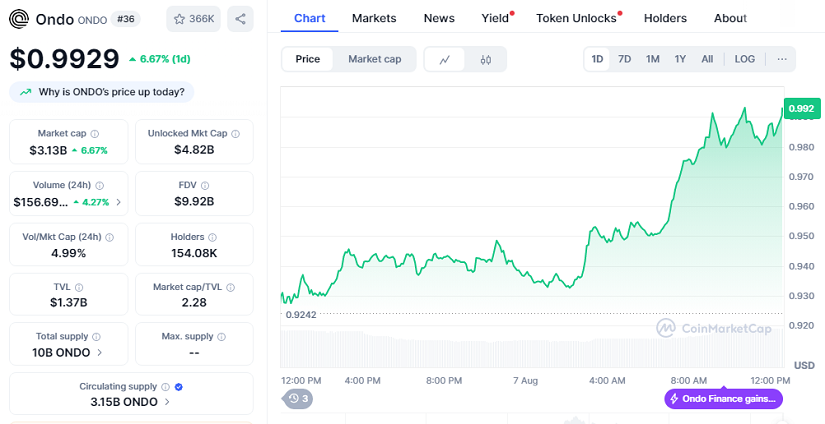Click the 2.28 Market cap/TVL value
Viewport: 825px width, 424px height.
click(x=194, y=302)
